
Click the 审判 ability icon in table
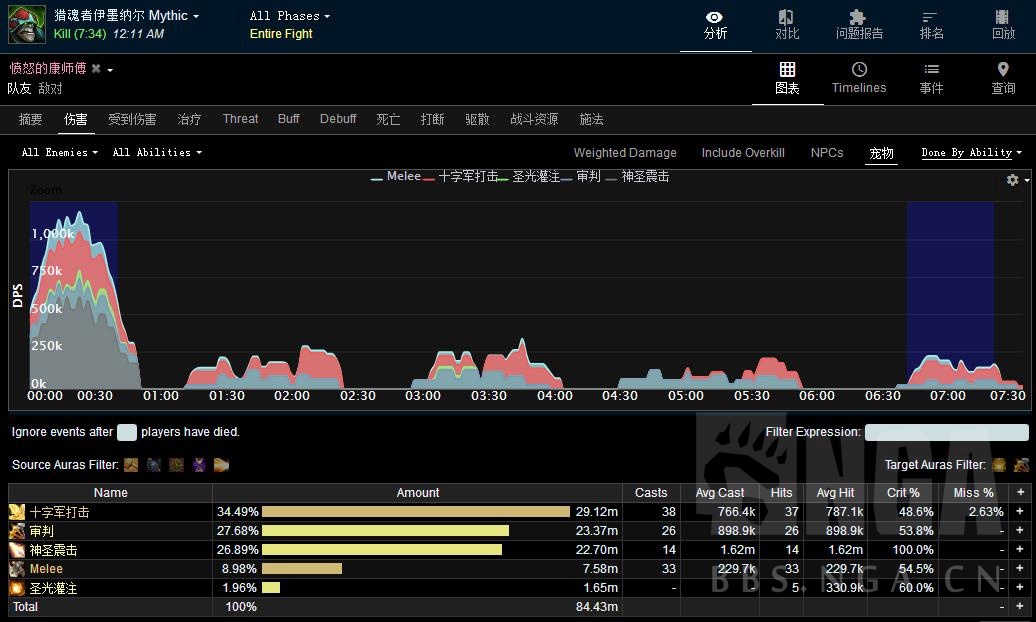pos(17,531)
